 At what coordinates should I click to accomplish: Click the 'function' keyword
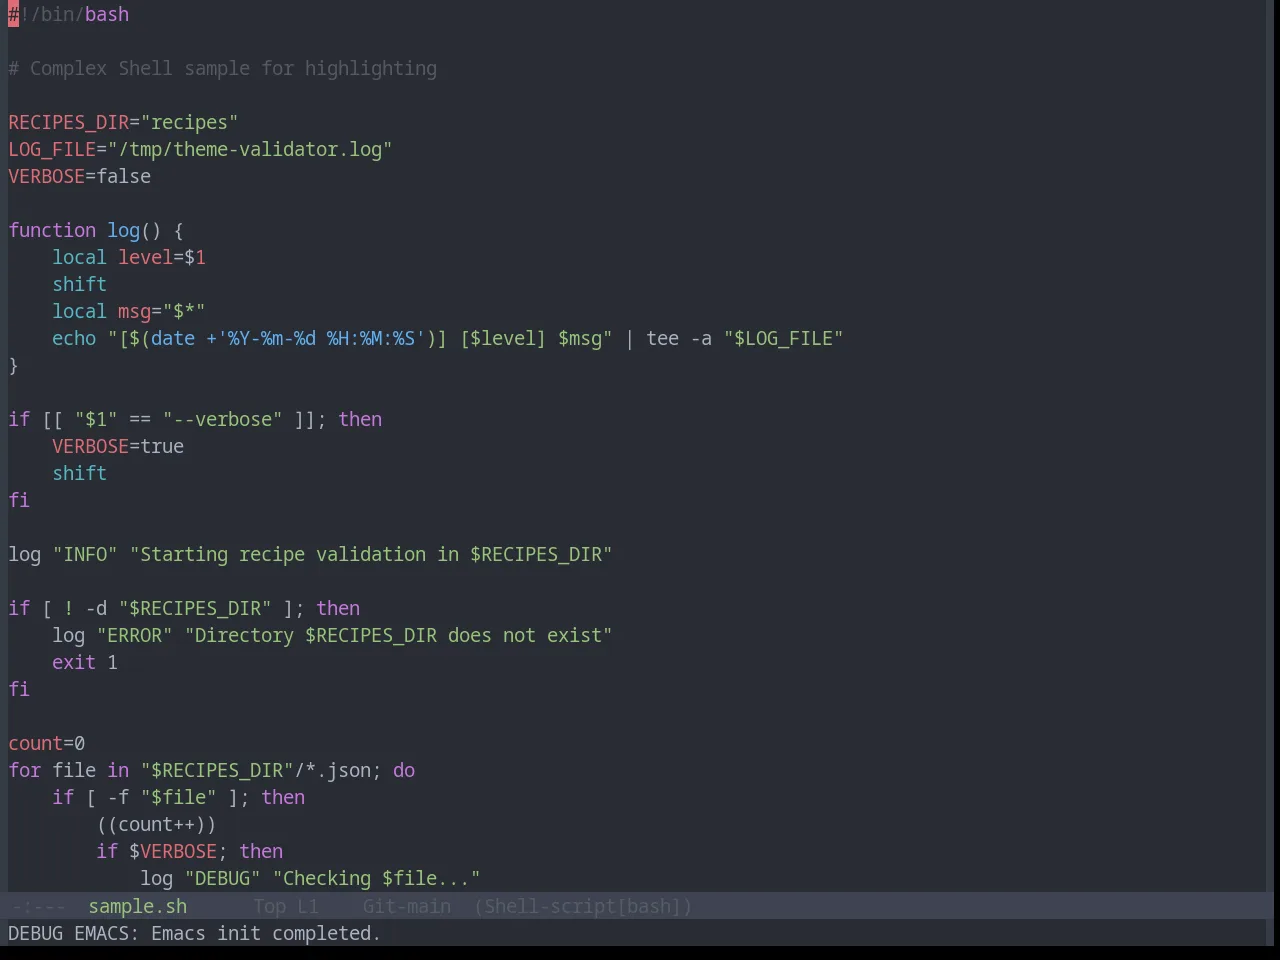(52, 230)
